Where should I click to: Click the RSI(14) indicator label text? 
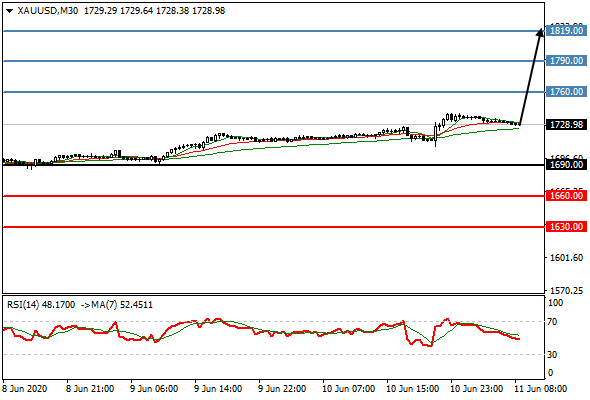click(x=23, y=304)
